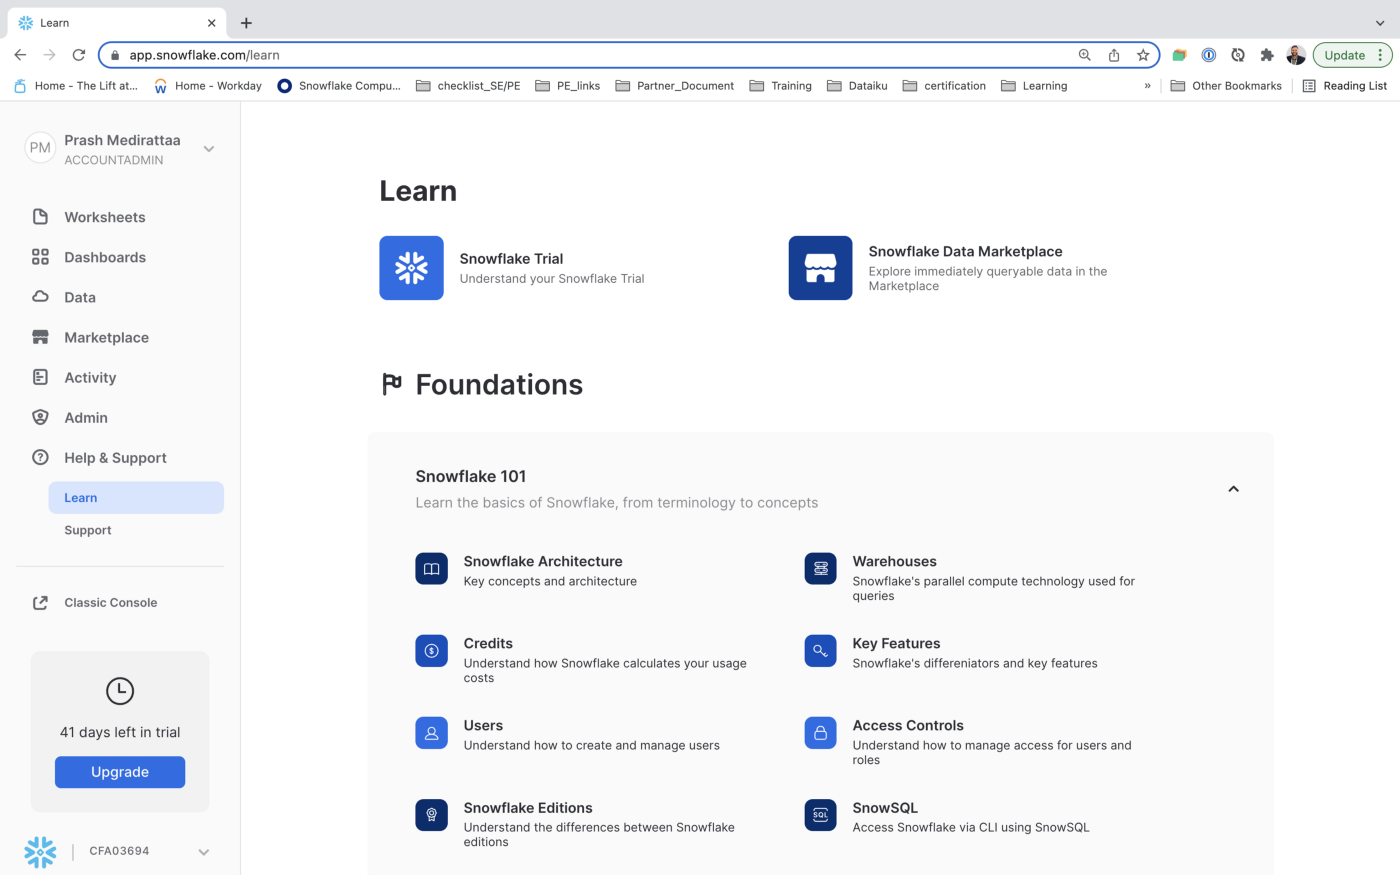Viewport: 1400px width, 875px height.
Task: Click the Users person icon
Action: click(431, 733)
